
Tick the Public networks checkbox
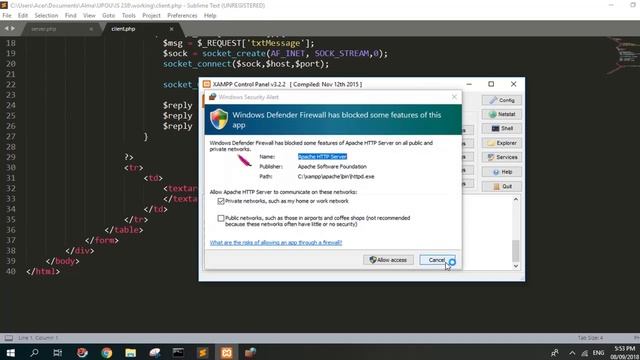click(x=221, y=218)
